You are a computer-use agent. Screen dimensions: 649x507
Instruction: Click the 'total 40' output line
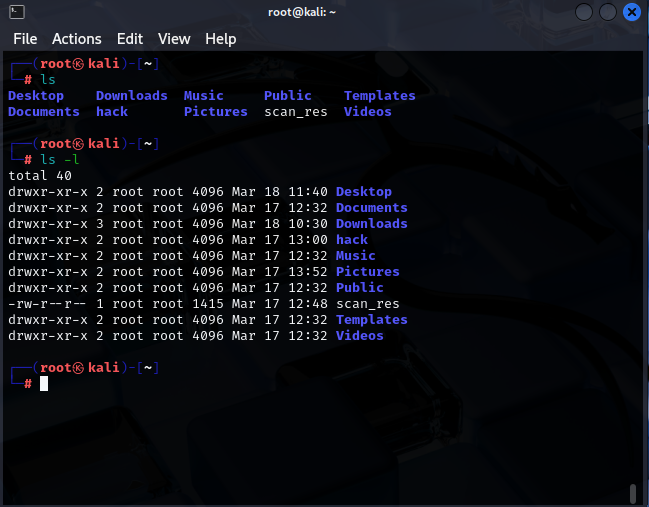[40, 175]
